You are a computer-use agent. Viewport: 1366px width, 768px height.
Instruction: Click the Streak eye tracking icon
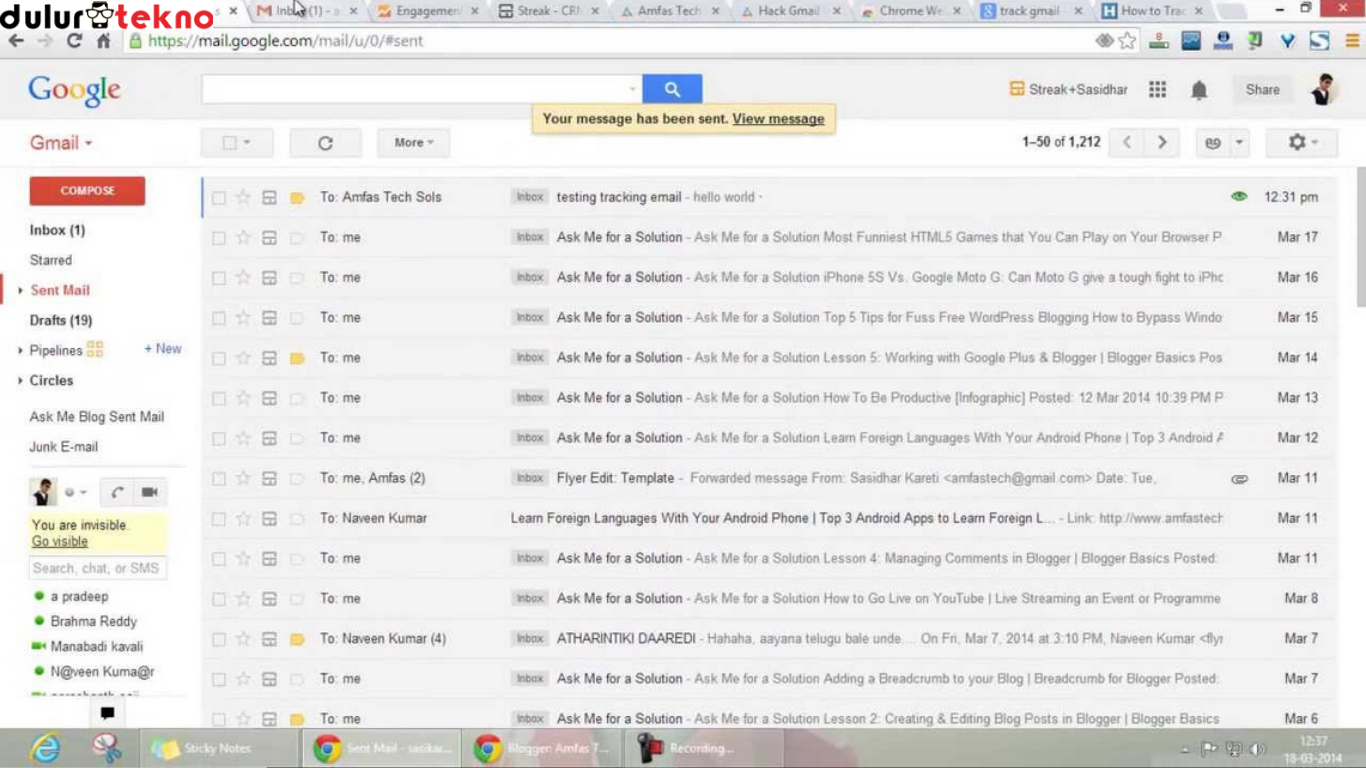click(1240, 197)
